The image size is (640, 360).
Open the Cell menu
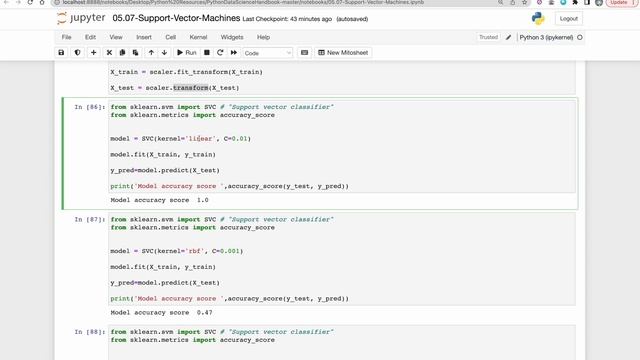(171, 37)
